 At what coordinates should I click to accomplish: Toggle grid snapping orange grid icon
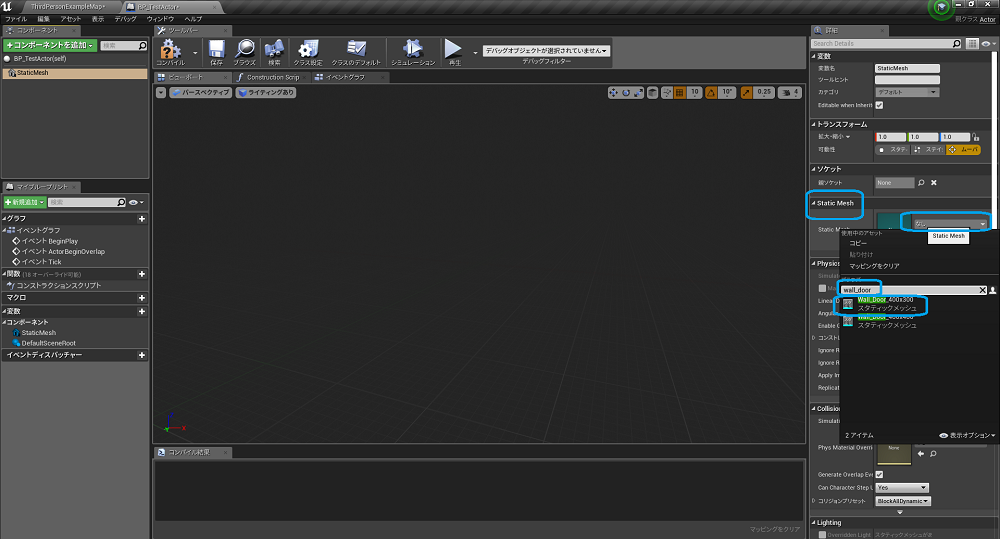[680, 92]
